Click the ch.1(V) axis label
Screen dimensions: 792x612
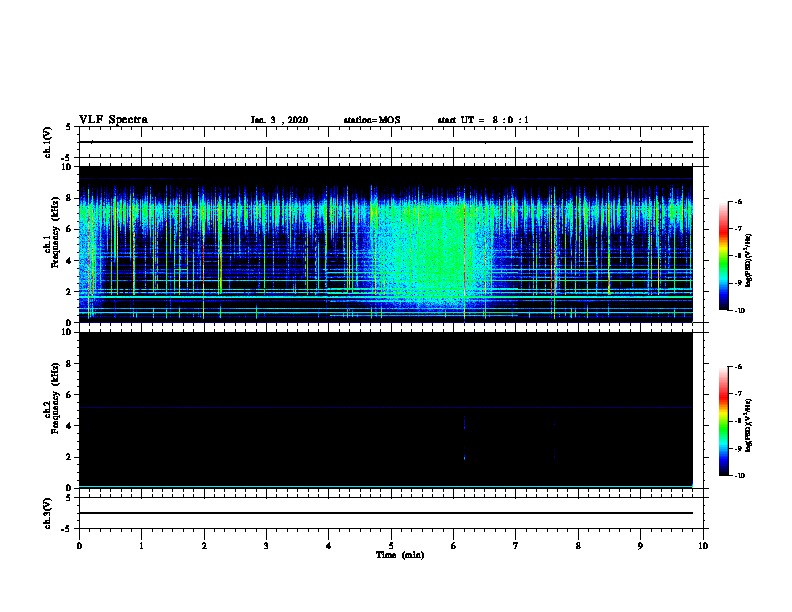(48, 142)
